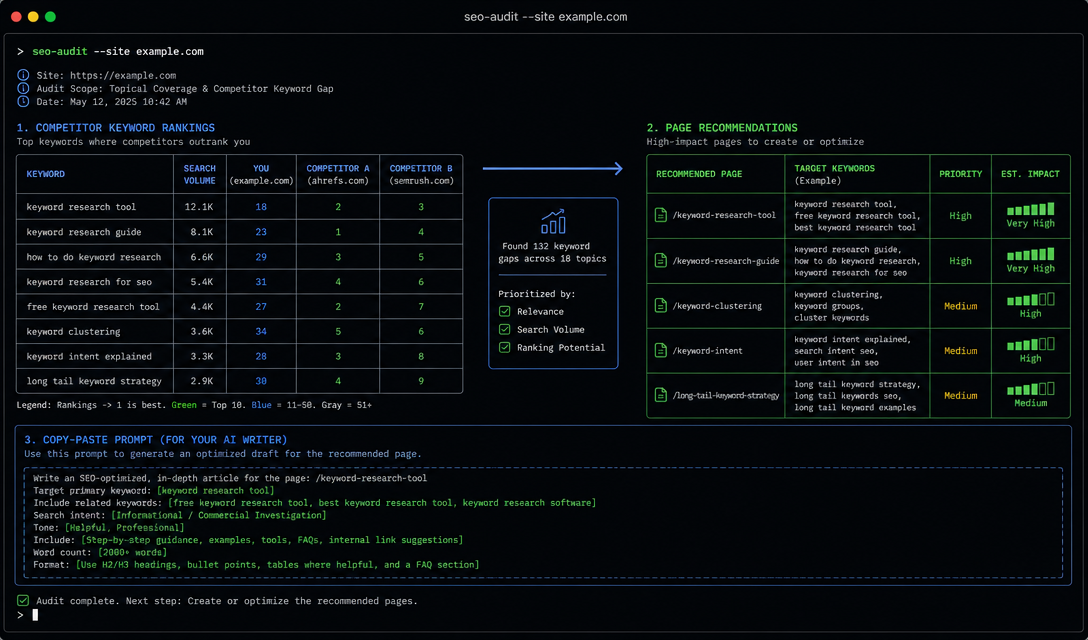Click the page icon for /keyword-intent

point(661,351)
